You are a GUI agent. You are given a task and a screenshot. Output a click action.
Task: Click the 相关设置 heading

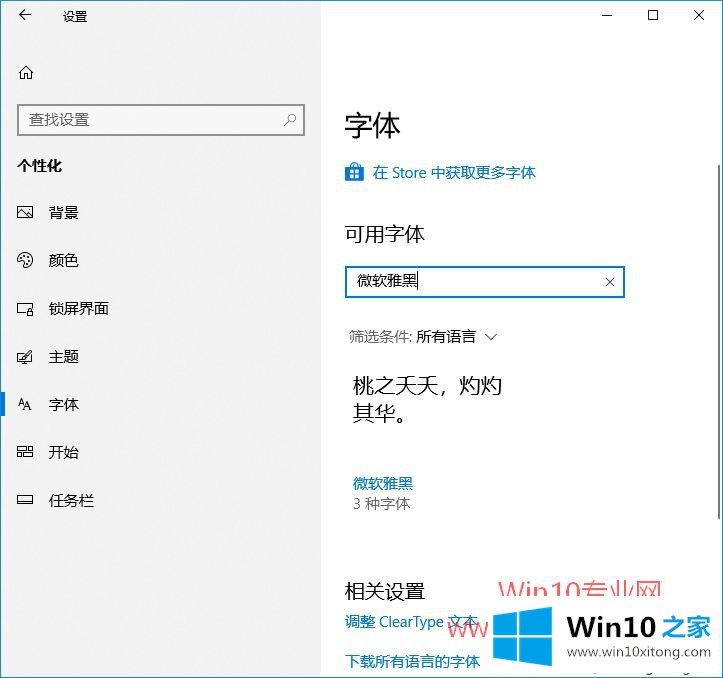[x=385, y=591]
